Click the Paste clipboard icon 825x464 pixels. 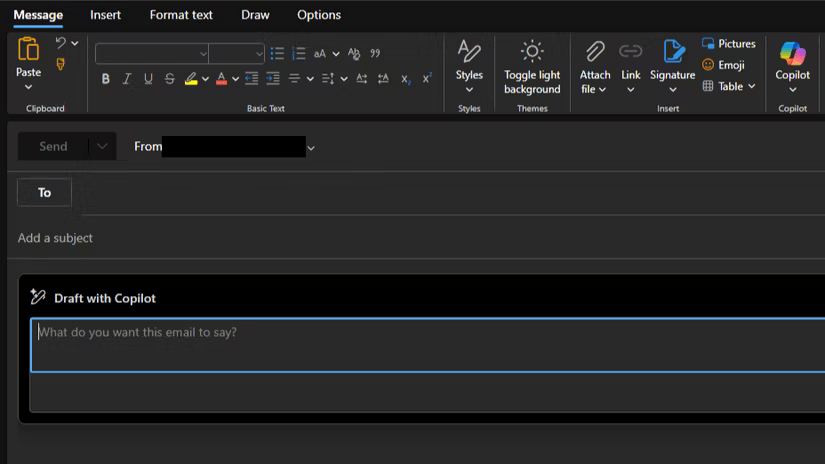[28, 49]
